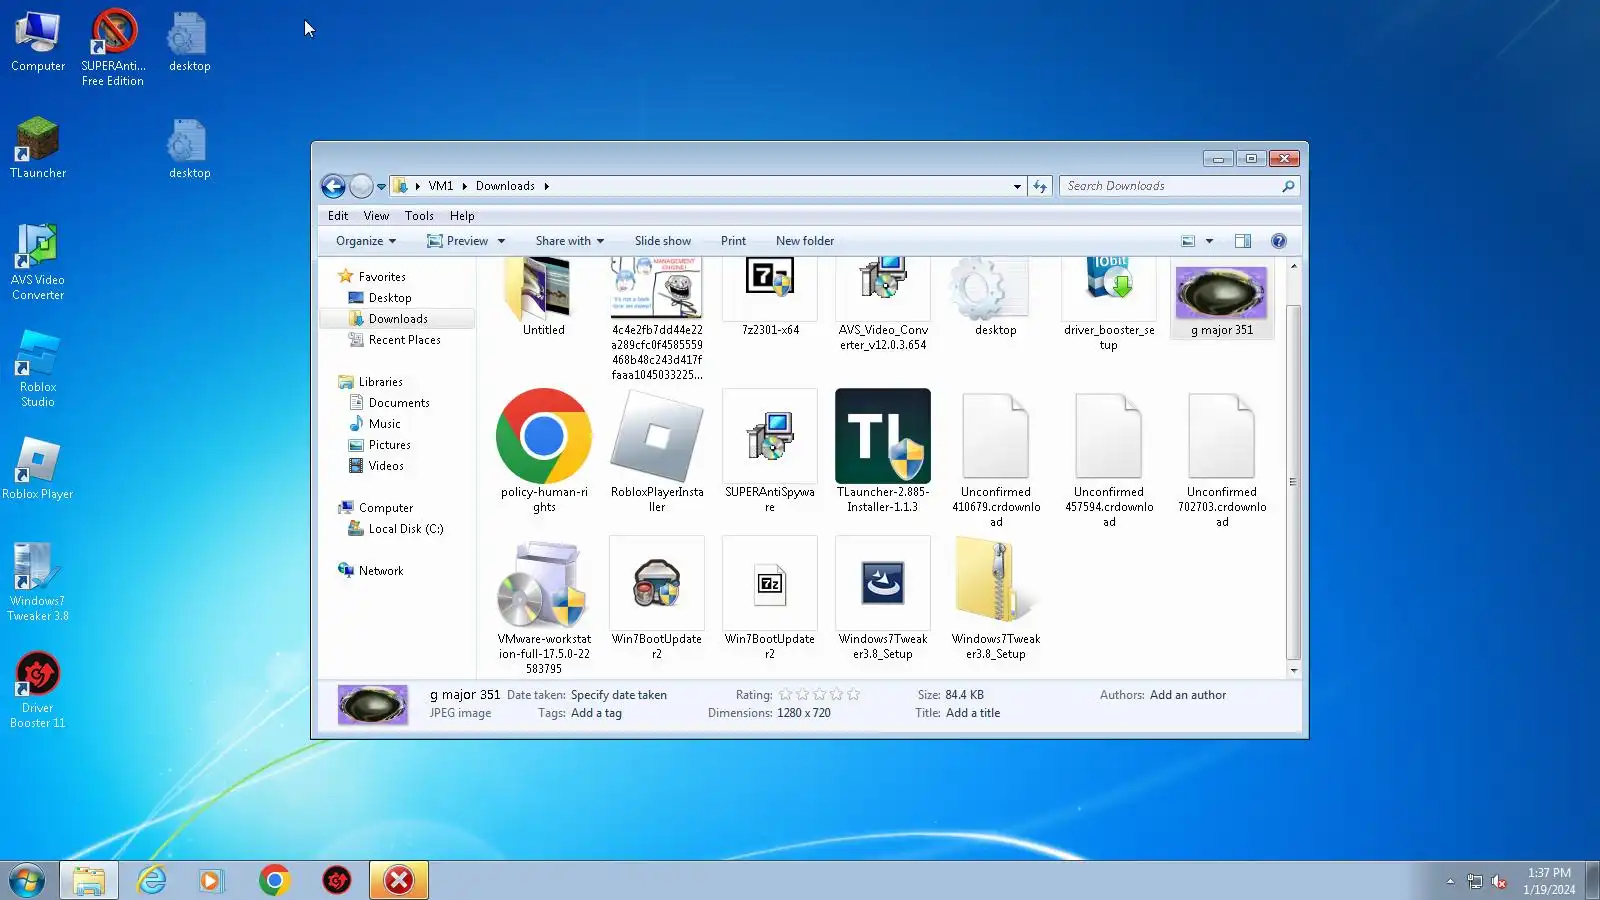
Task: Open Explorer Help question mark icon
Action: [1278, 241]
